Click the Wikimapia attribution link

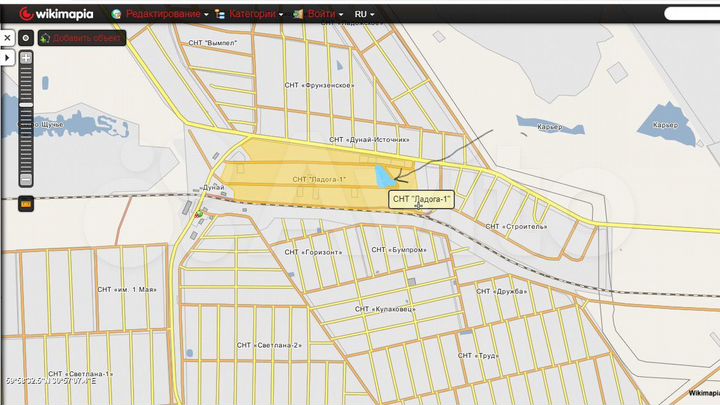[x=703, y=393]
